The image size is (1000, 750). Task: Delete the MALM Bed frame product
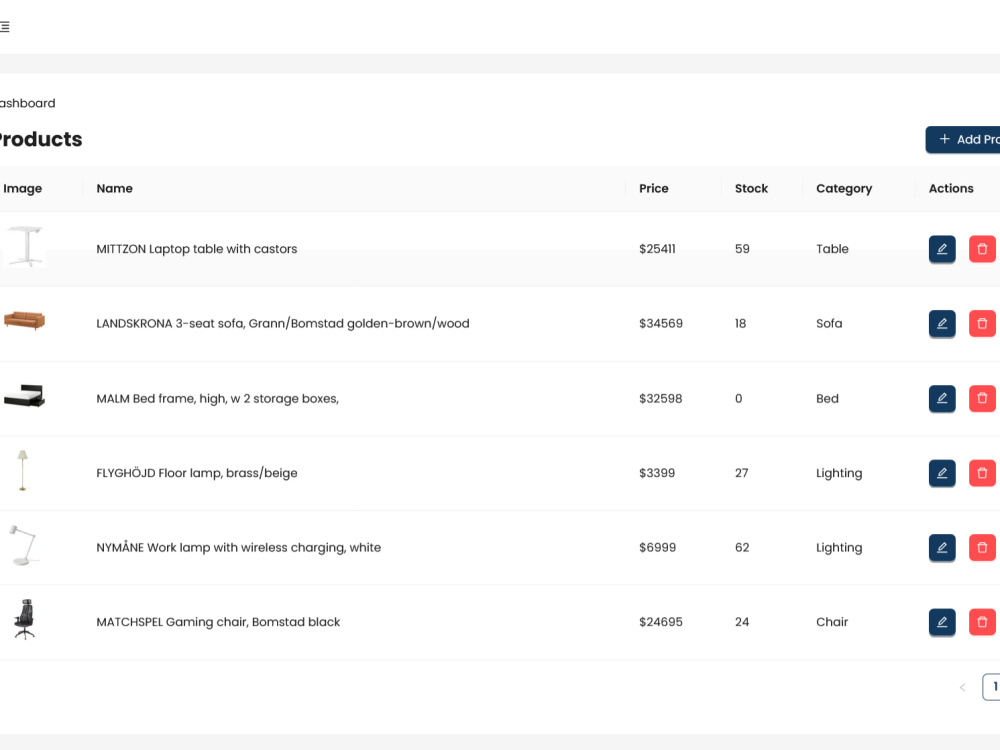(x=982, y=399)
